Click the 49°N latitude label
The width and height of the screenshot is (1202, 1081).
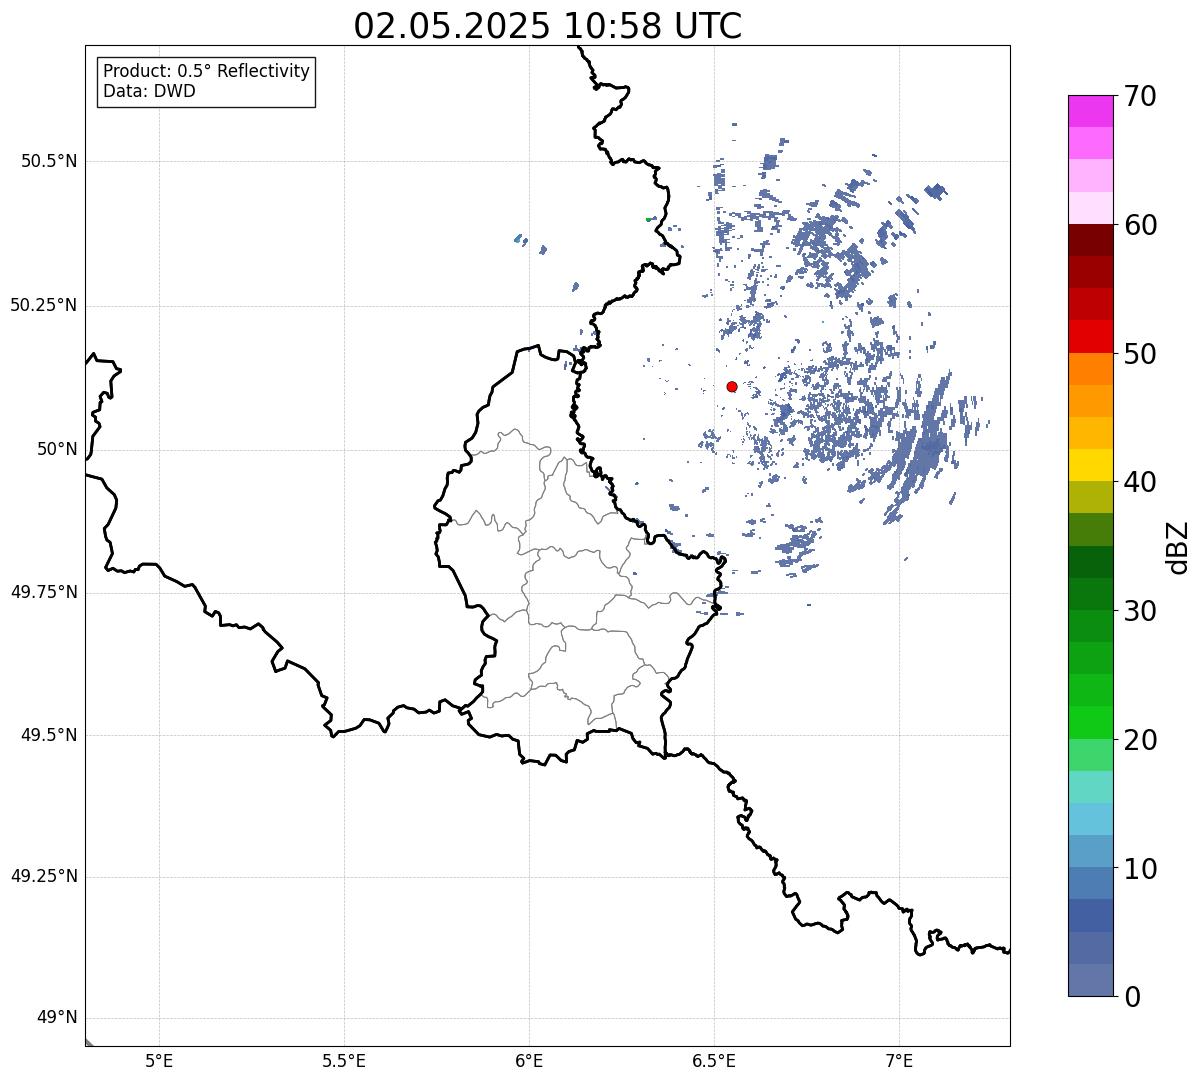click(x=57, y=1017)
